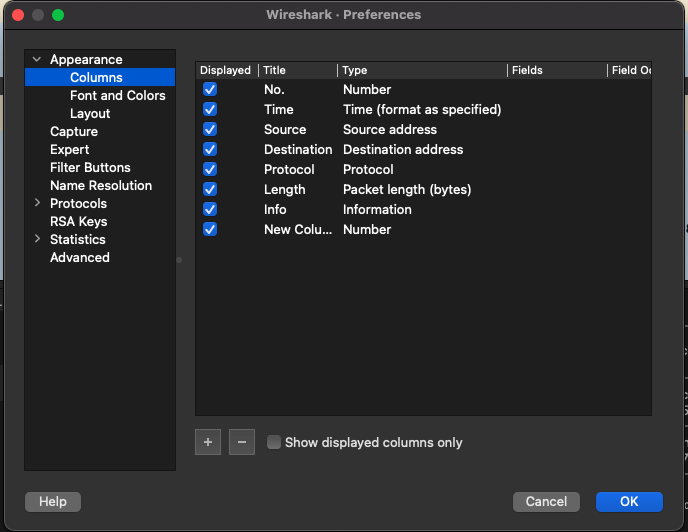Select the 'Source' title cell

click(285, 129)
